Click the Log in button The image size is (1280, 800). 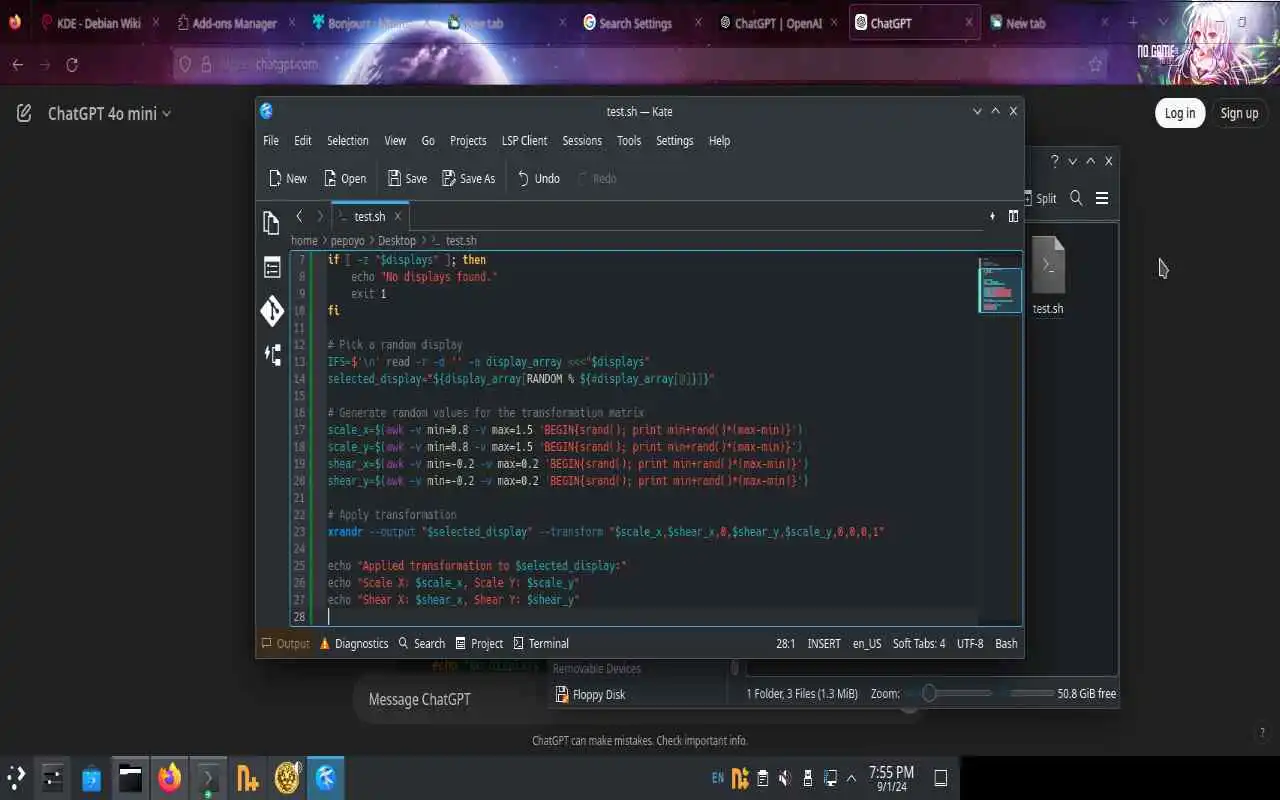point(1180,113)
